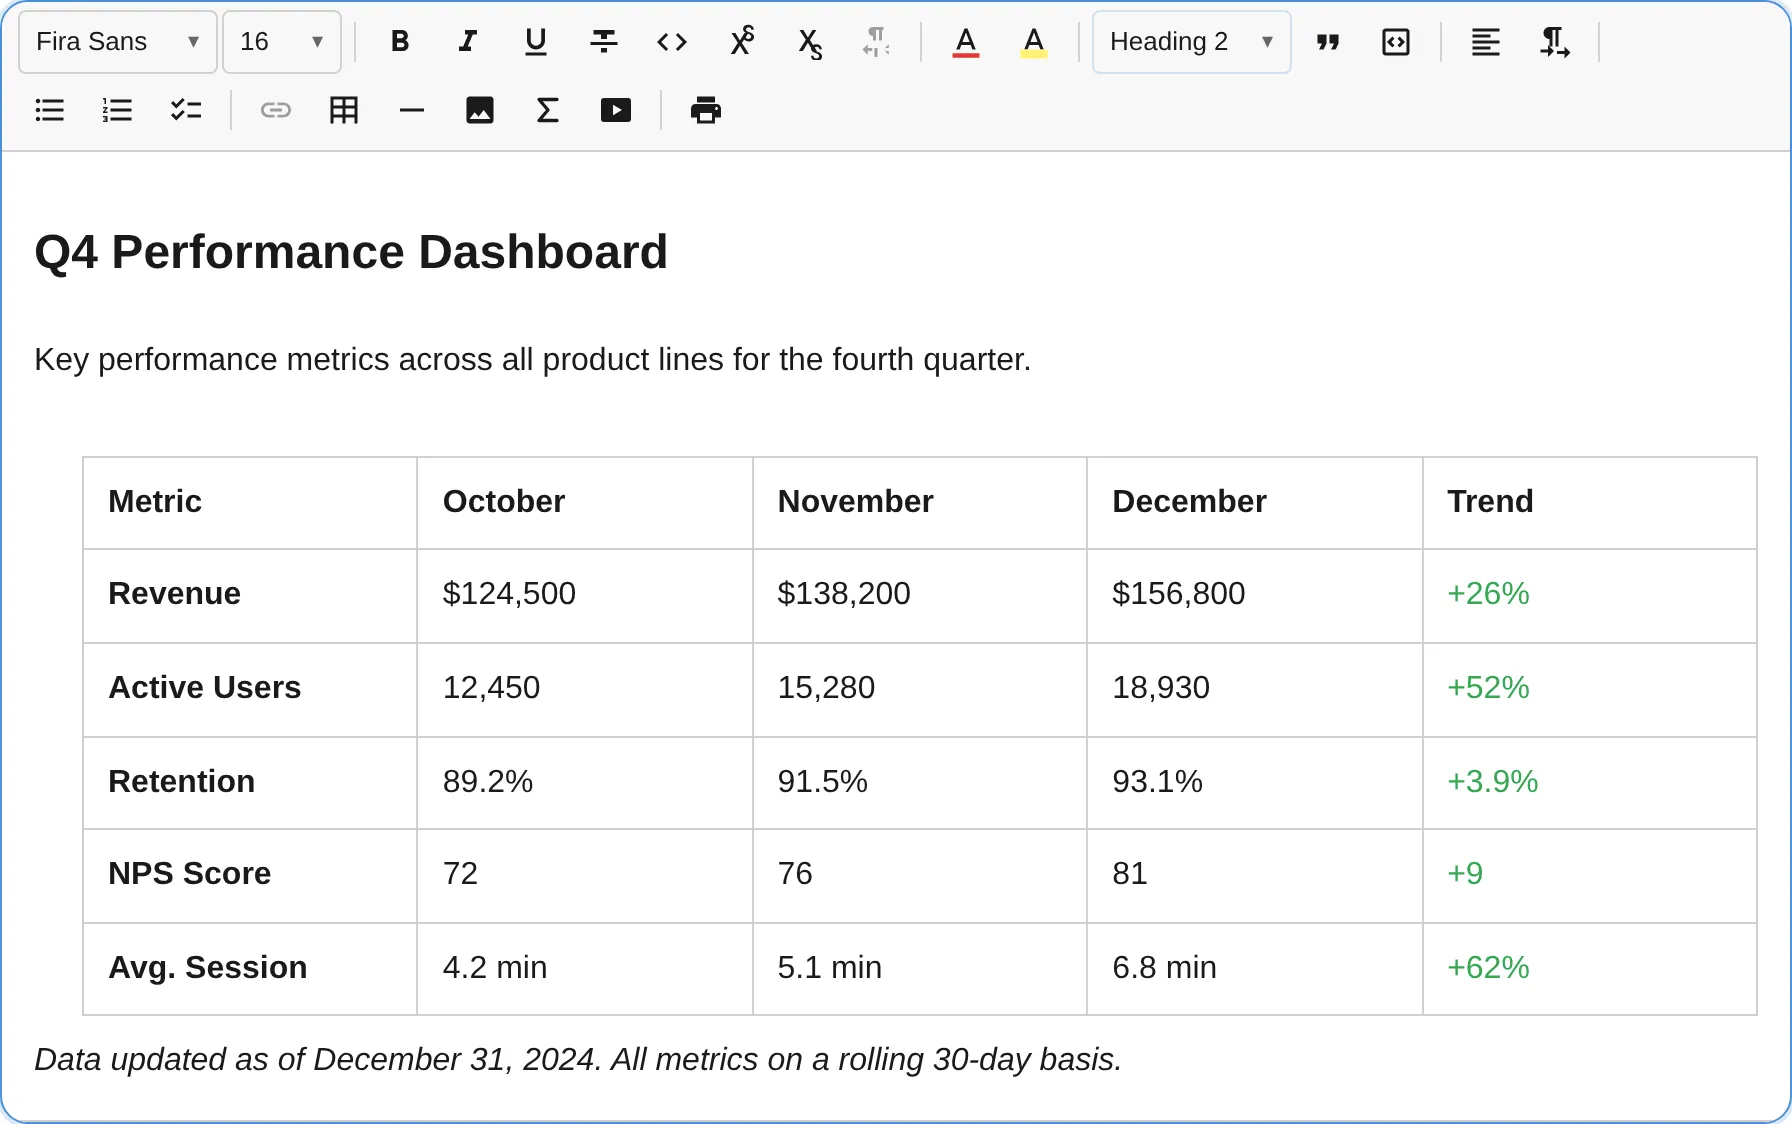Open the font size 16 dropdown

(282, 42)
